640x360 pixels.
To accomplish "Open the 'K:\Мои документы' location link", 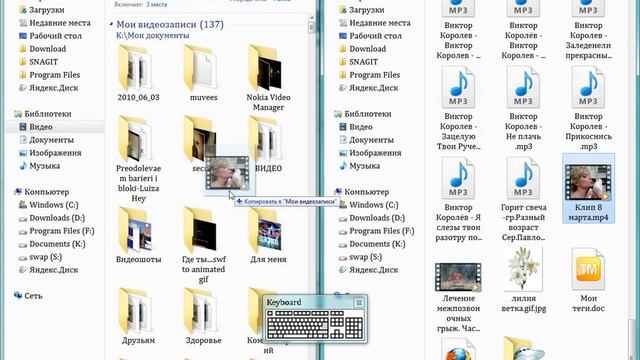I will [x=153, y=36].
